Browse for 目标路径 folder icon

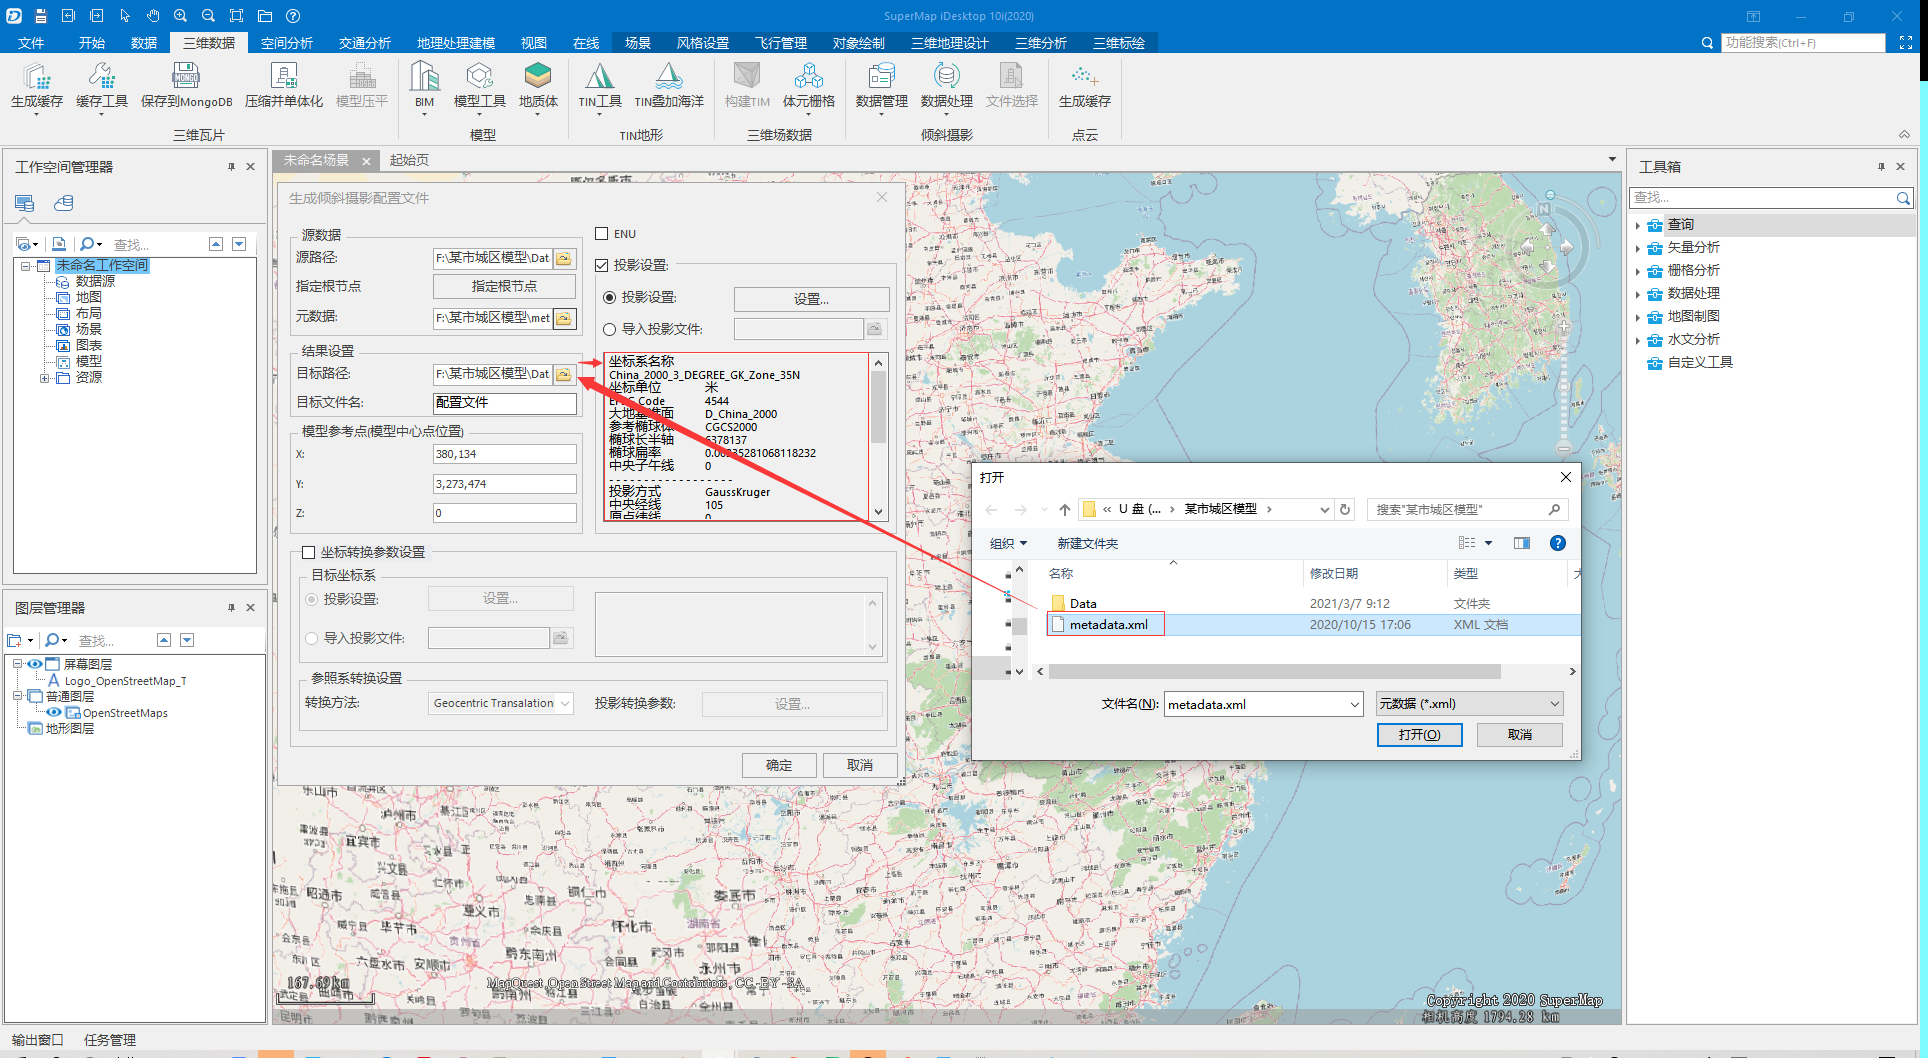point(564,374)
